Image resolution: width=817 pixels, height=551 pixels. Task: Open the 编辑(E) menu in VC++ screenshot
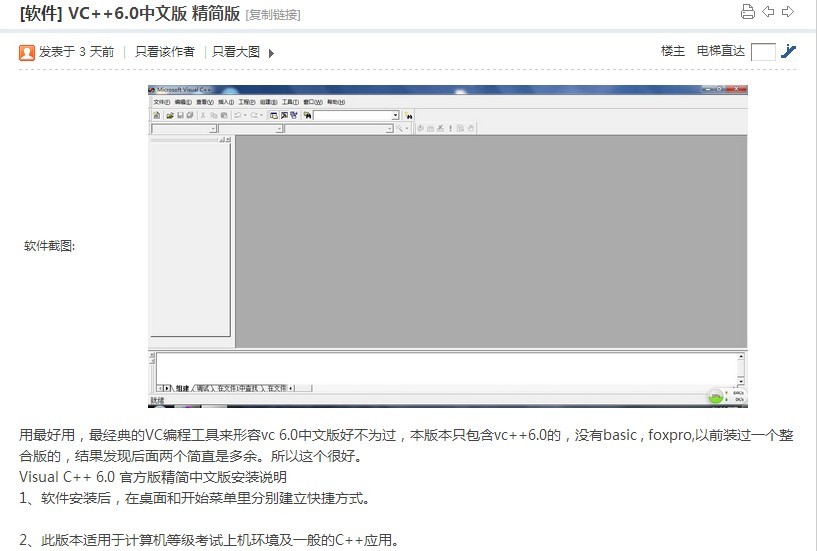[x=183, y=102]
